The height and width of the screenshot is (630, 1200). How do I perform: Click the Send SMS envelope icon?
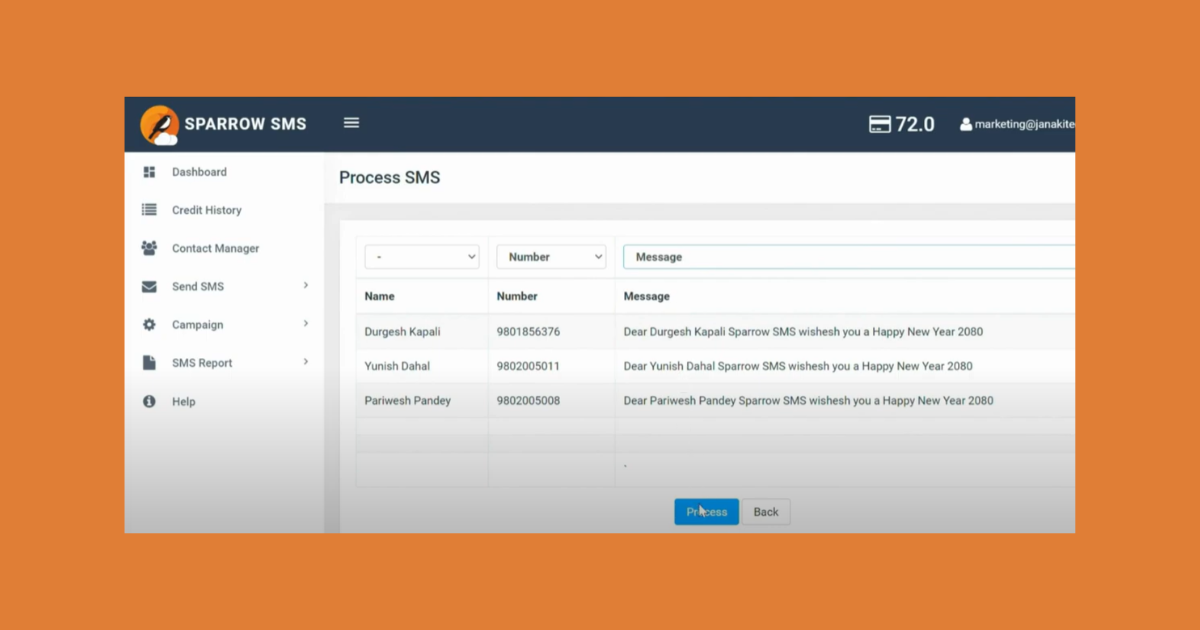click(149, 287)
